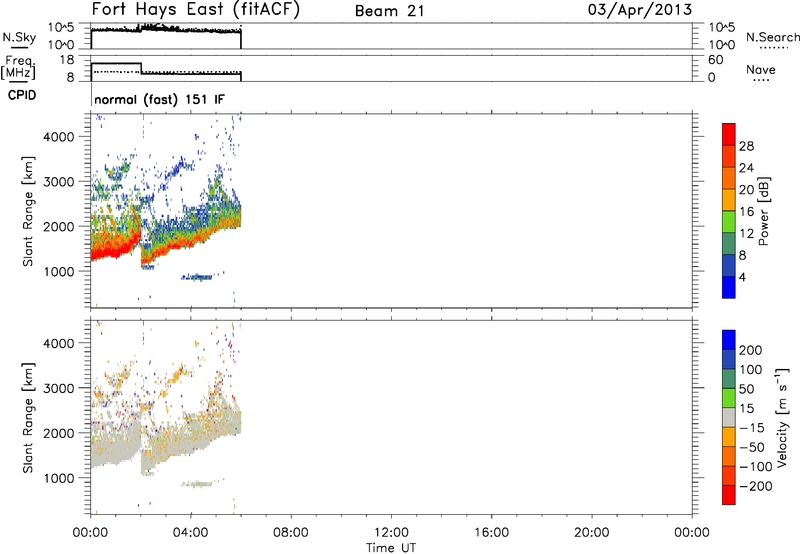
Task: Click the '4000' tick in the power panel
Action: pyautogui.click(x=59, y=137)
